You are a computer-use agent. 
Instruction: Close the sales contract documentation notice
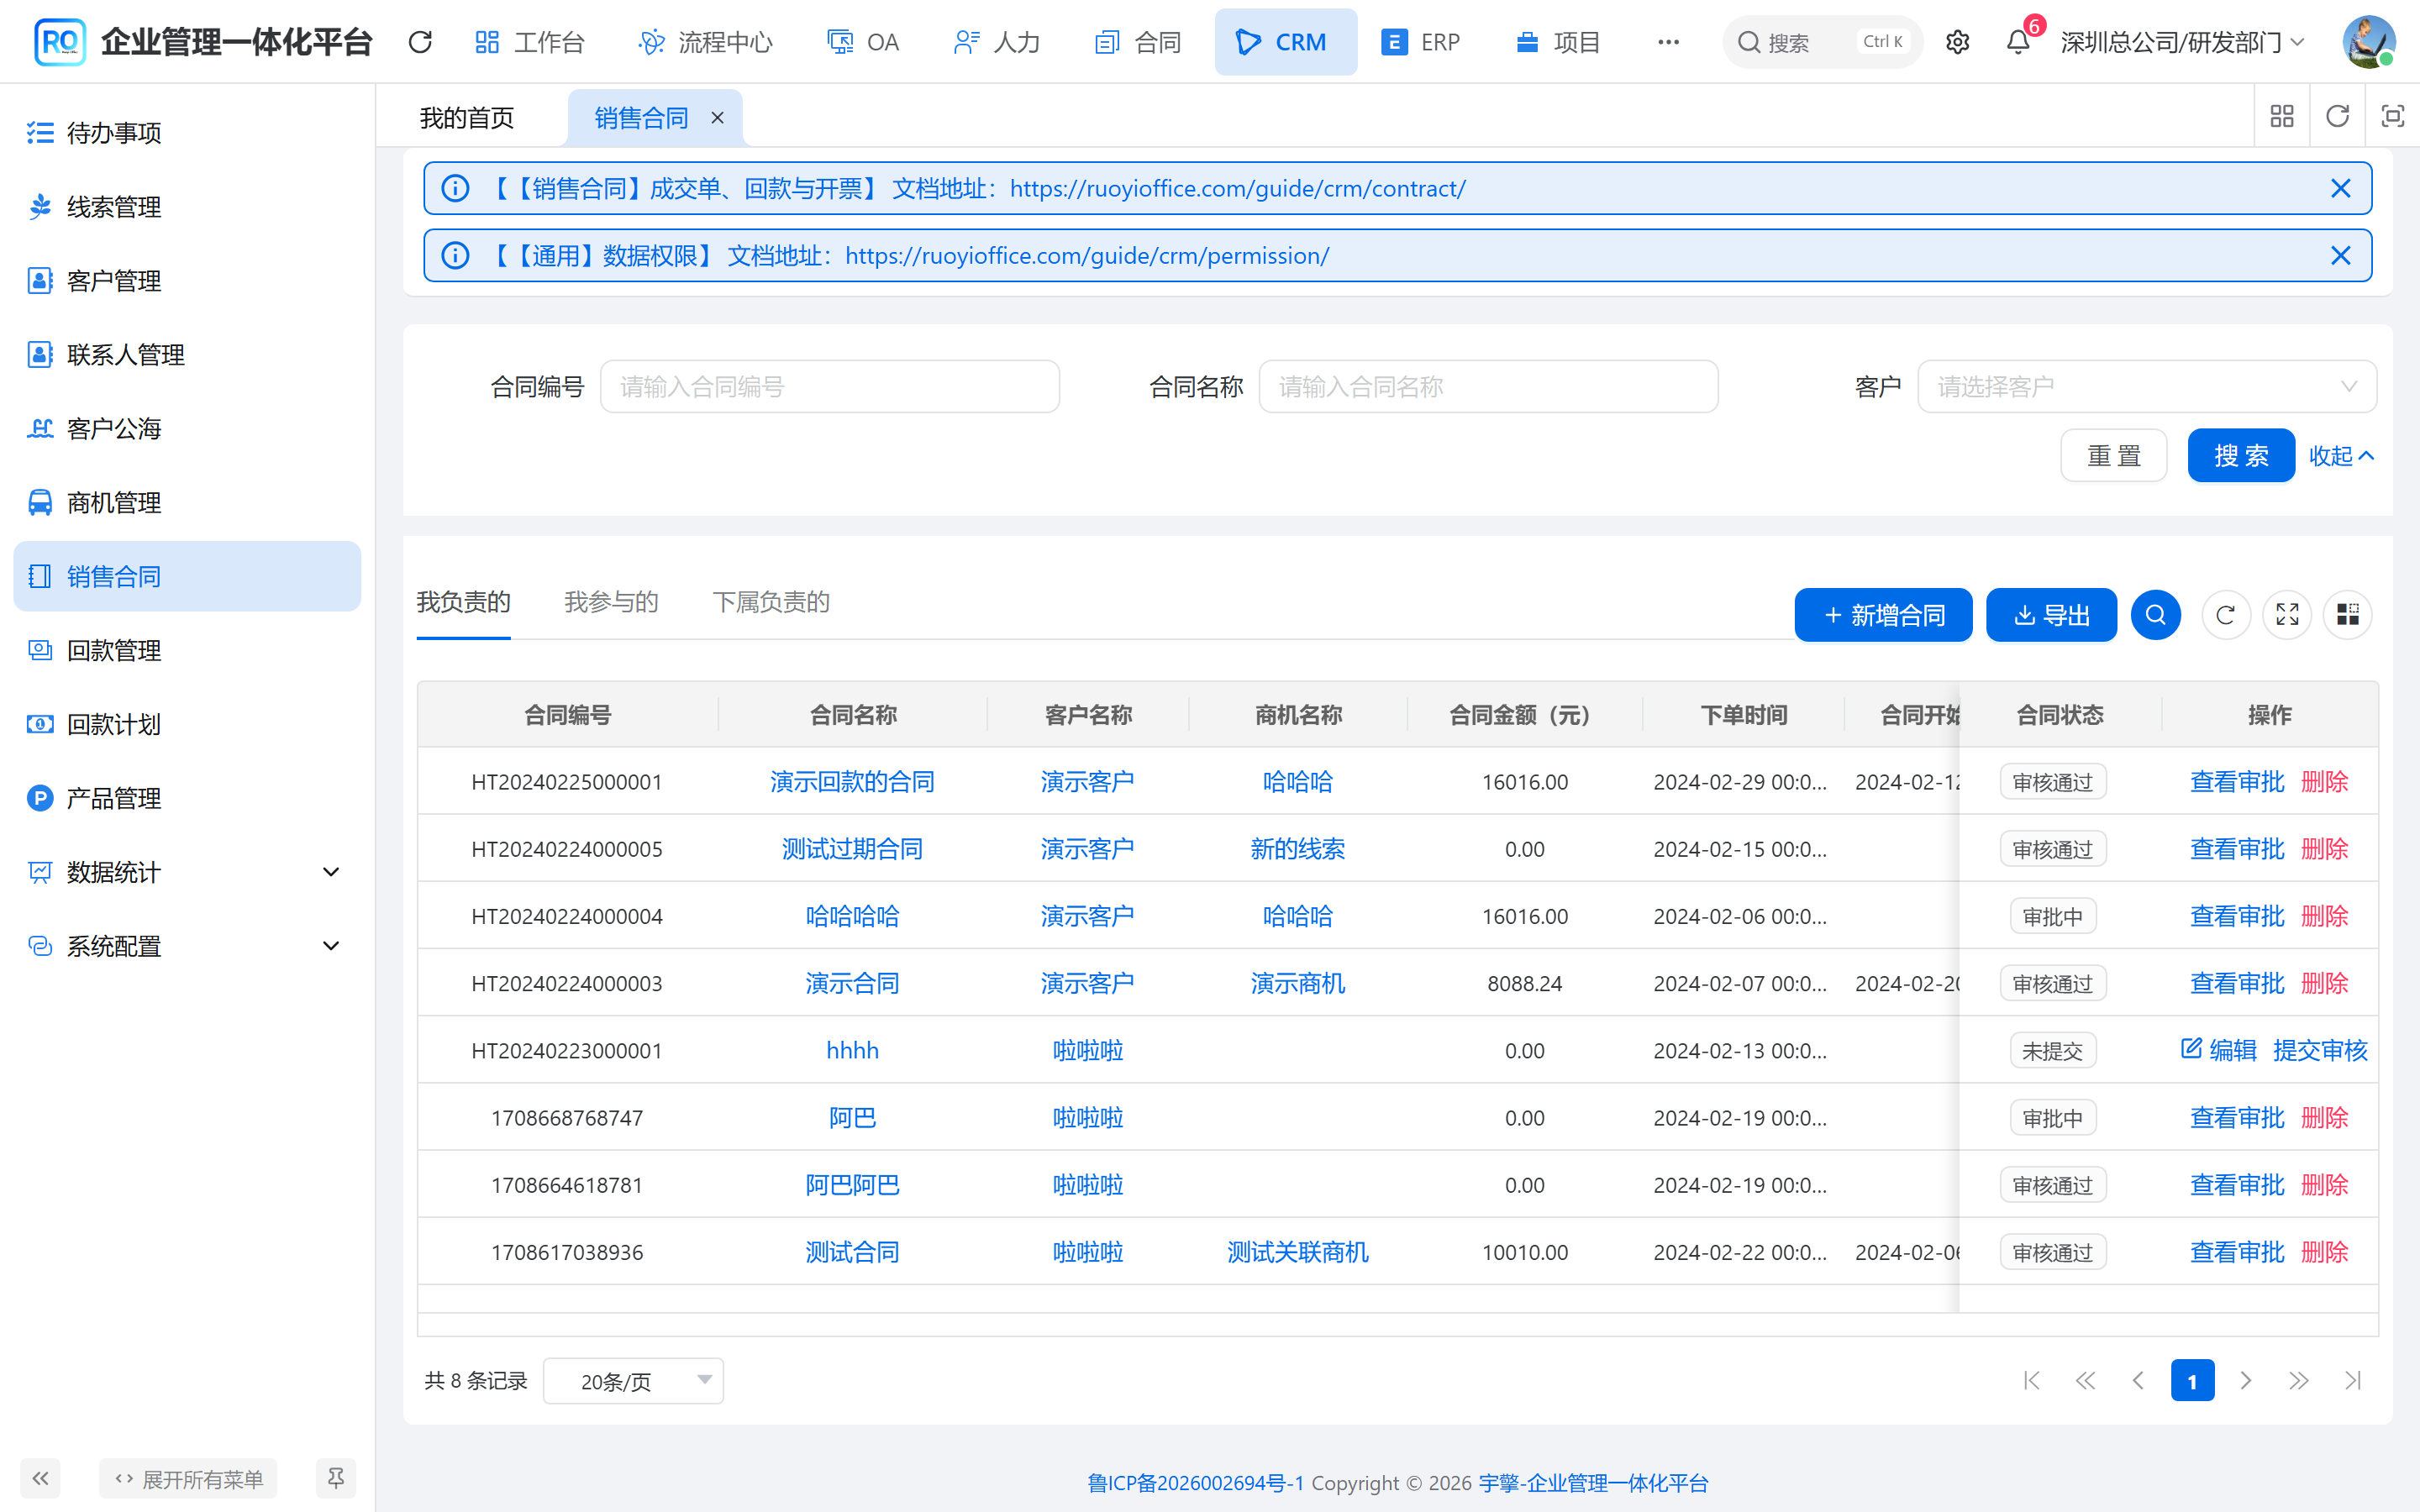tap(2340, 188)
